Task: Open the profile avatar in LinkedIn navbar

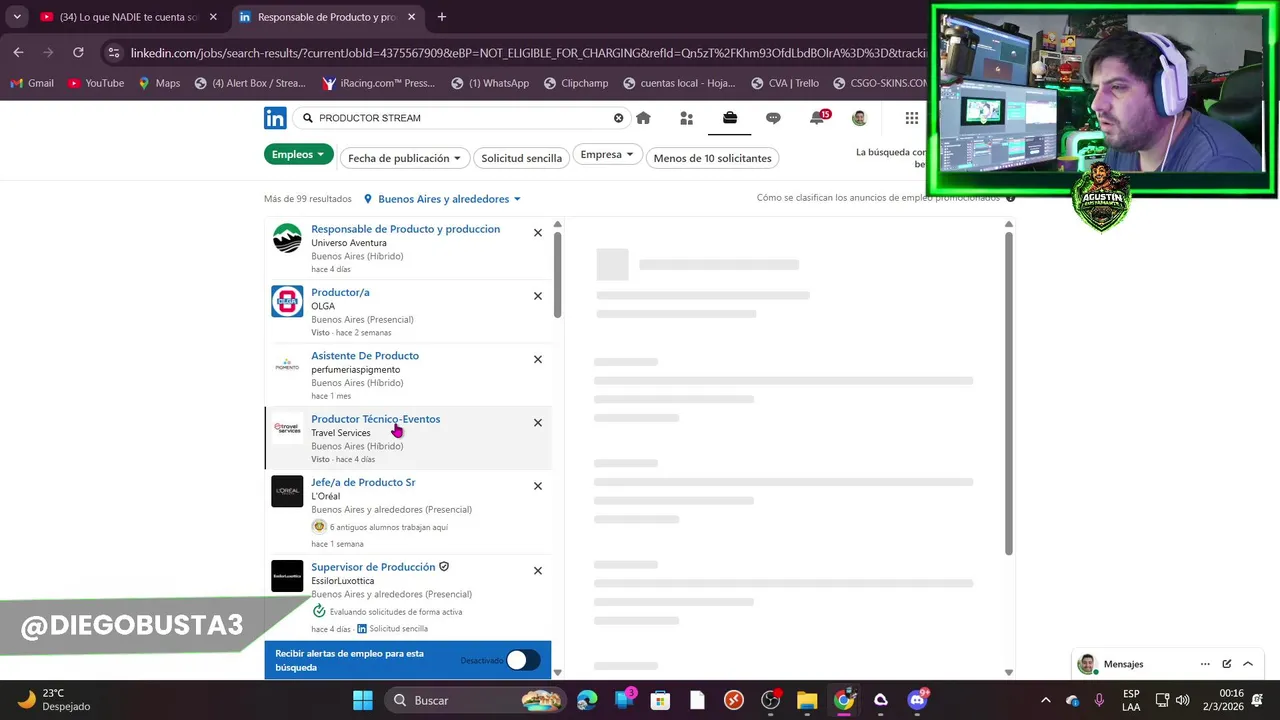Action: tap(859, 118)
